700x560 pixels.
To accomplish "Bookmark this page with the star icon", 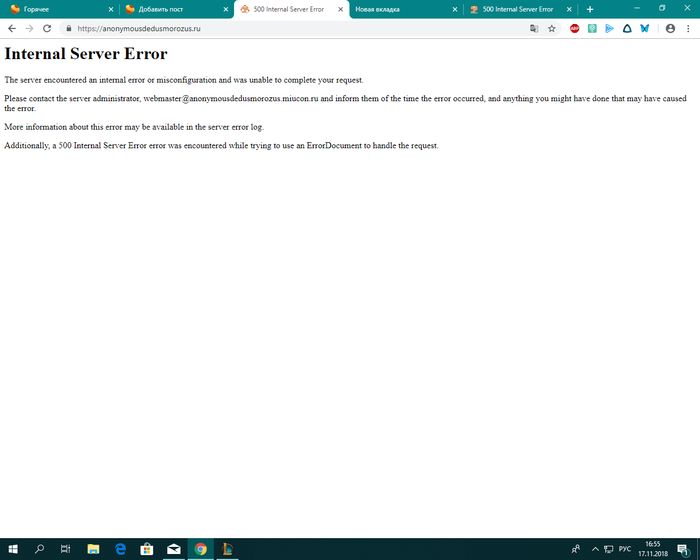I will coord(551,29).
